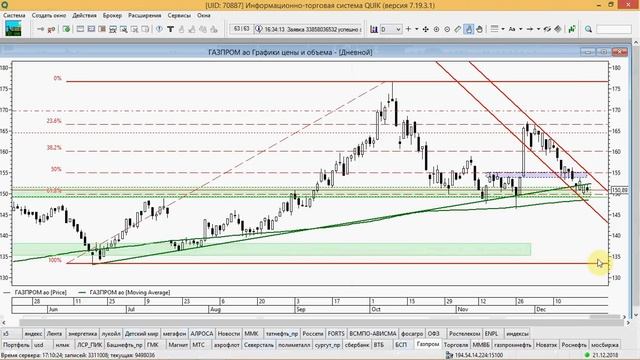Click the blue info circle icon

159,29
